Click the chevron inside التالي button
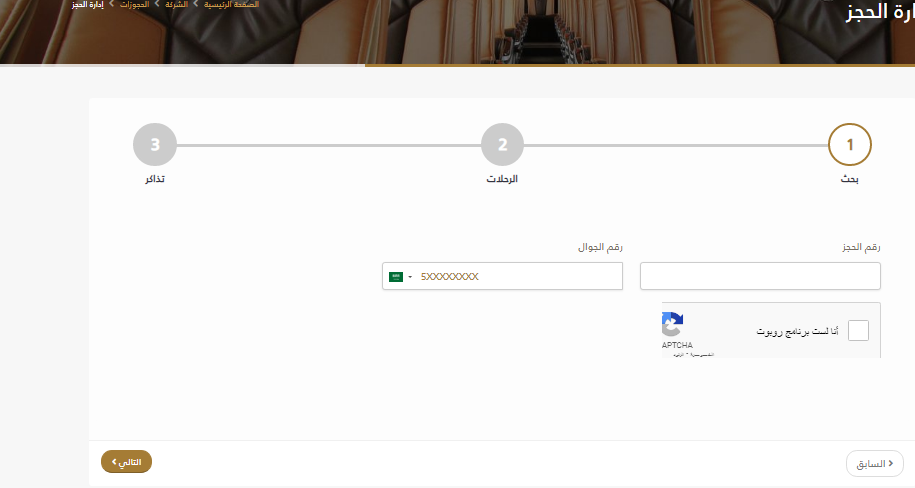The width and height of the screenshot is (915, 488). (x=114, y=462)
